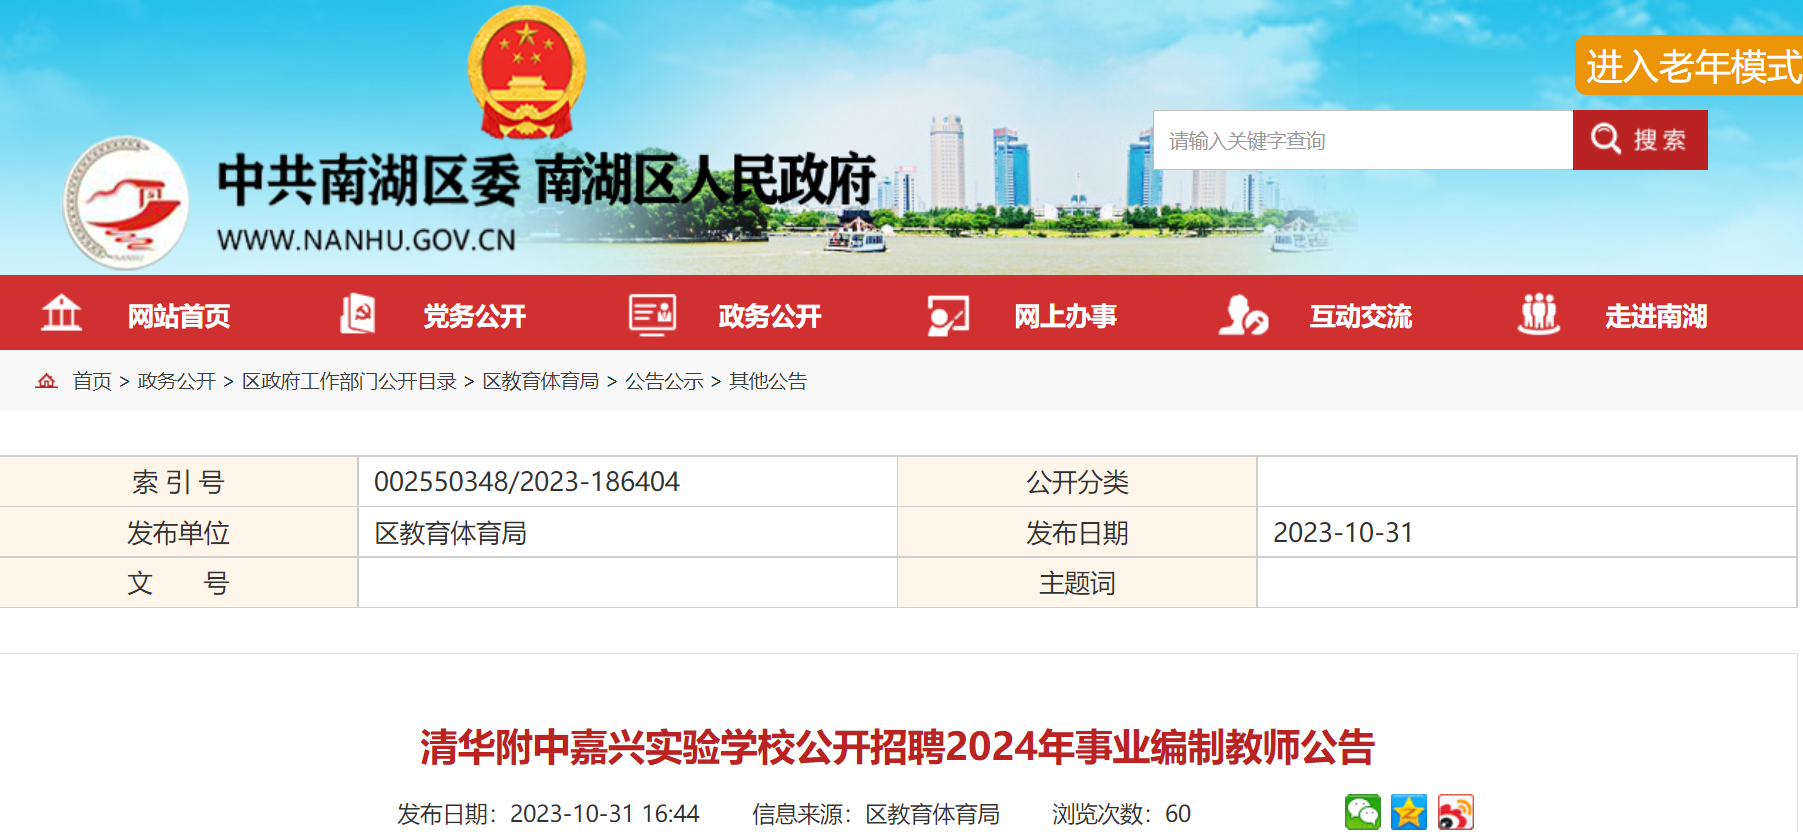The image size is (1803, 832).
Task: Open the 政务公开 navigation menu
Action: click(x=769, y=316)
